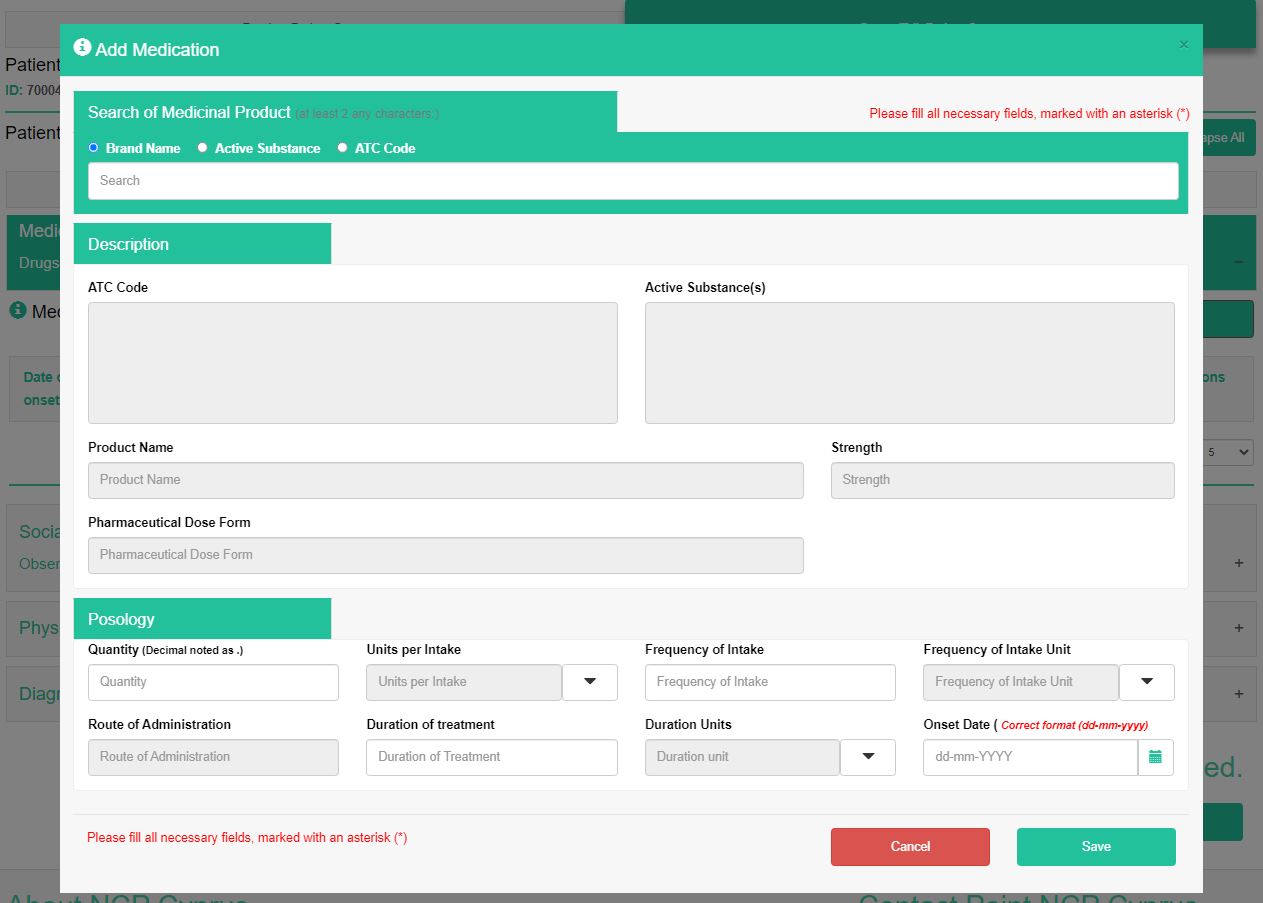Open the Units per Intake dropdown arrow
The width and height of the screenshot is (1263, 903).
590,682
